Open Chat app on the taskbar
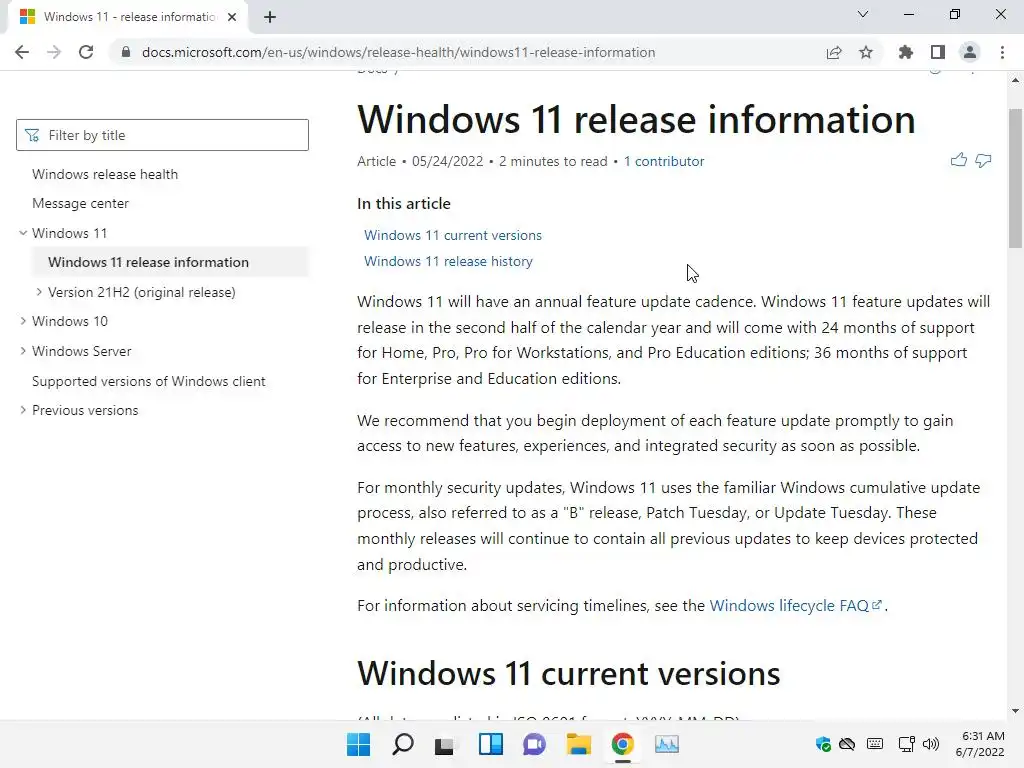Screen dimensions: 1024x768 point(534,744)
